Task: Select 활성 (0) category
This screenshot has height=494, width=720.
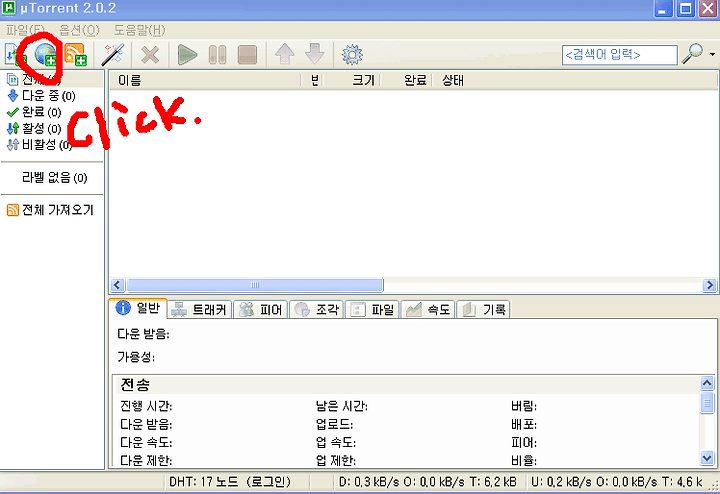Action: pyautogui.click(x=34, y=128)
